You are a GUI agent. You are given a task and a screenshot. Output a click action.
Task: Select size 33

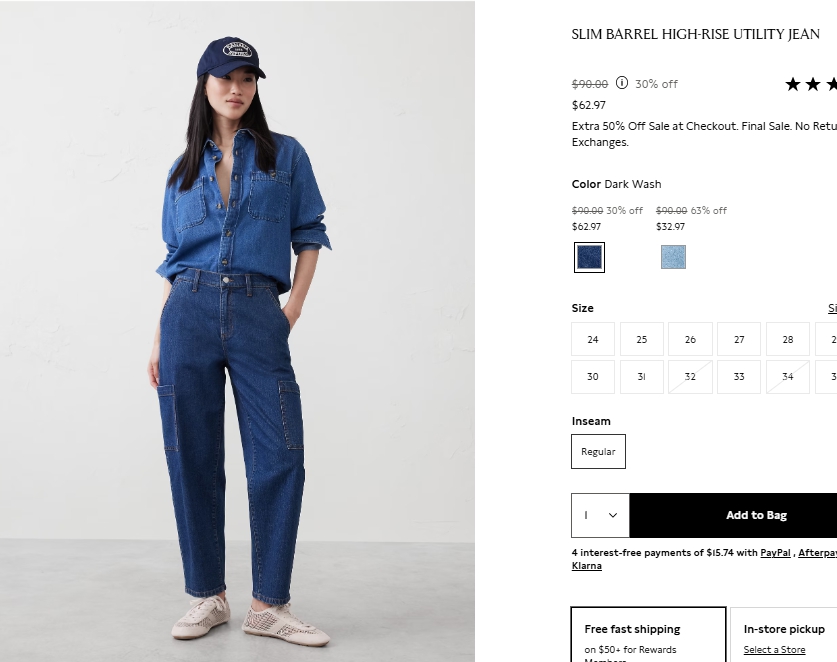(739, 377)
